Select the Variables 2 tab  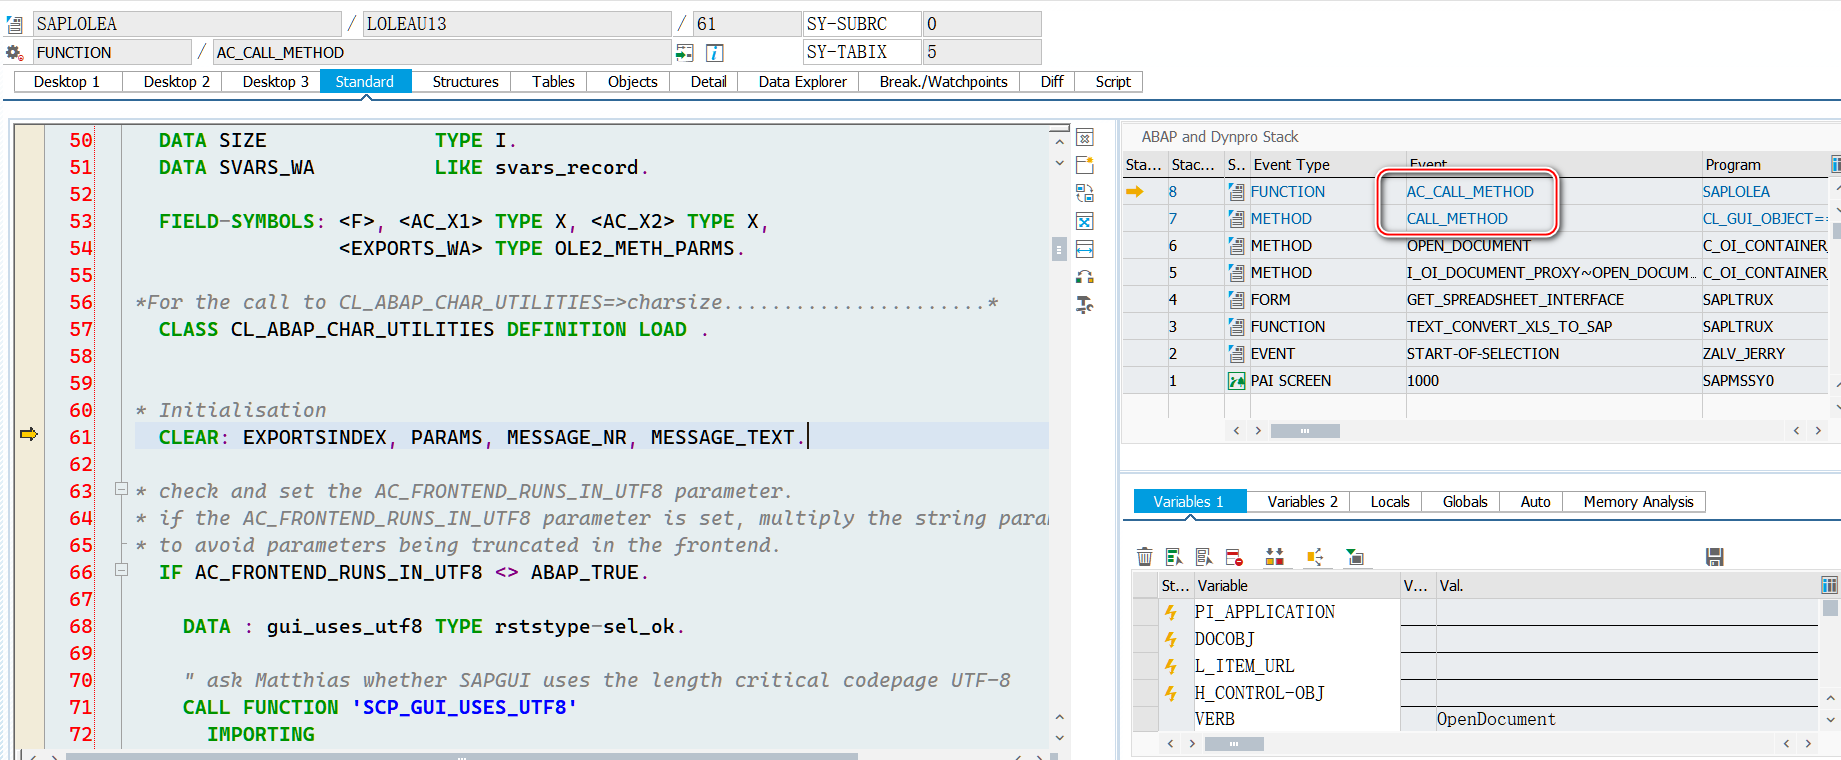click(1302, 502)
